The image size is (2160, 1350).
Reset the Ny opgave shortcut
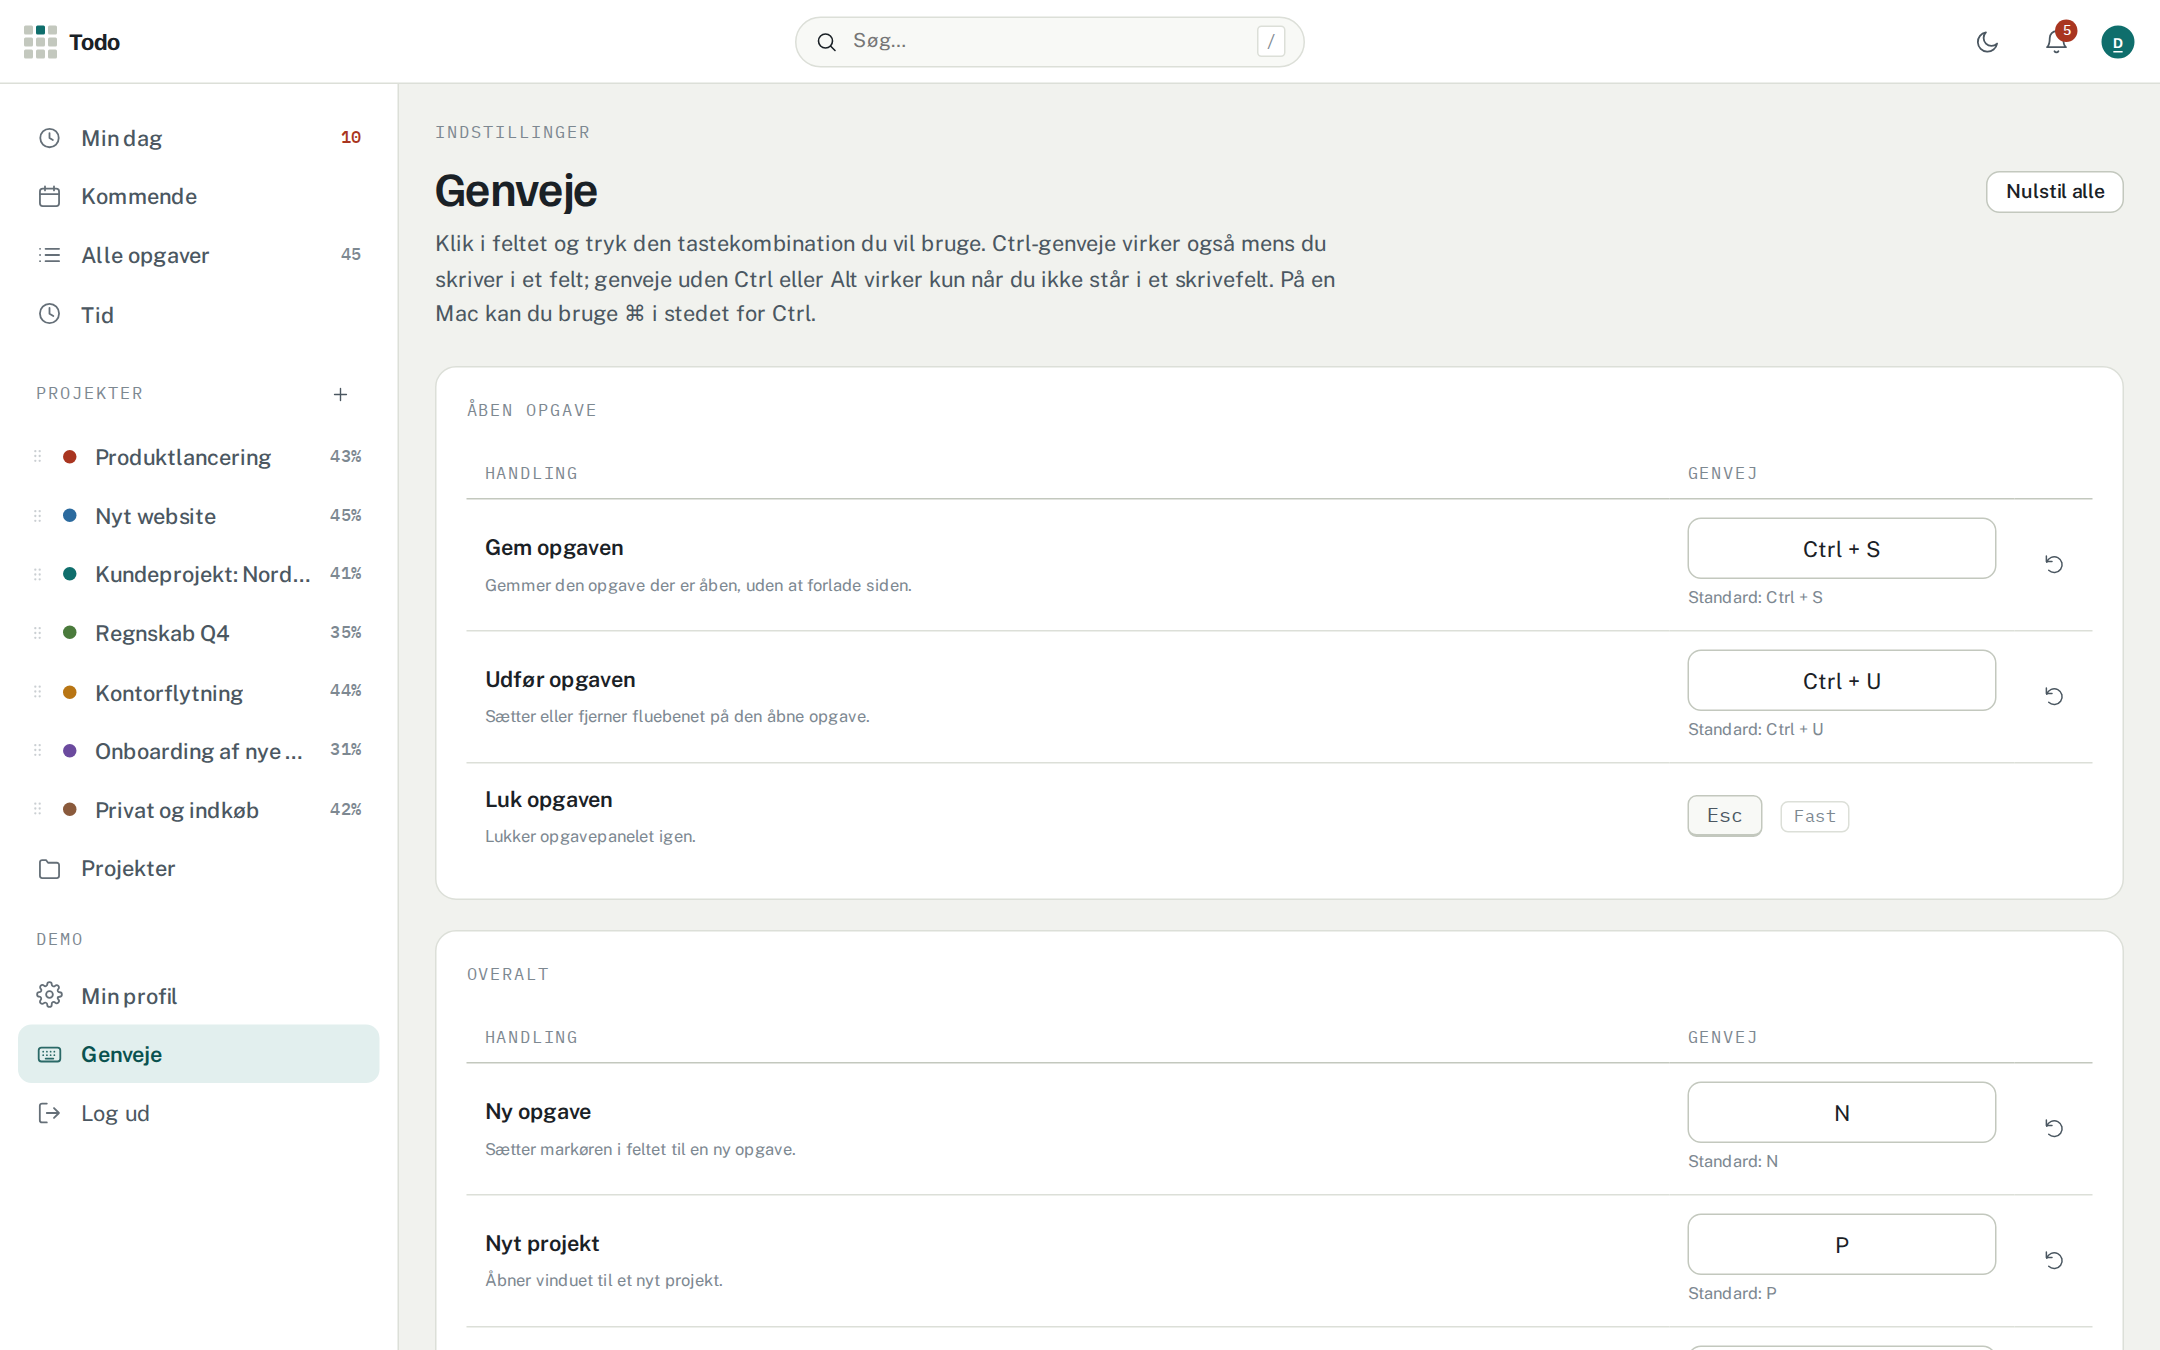(x=2054, y=1128)
